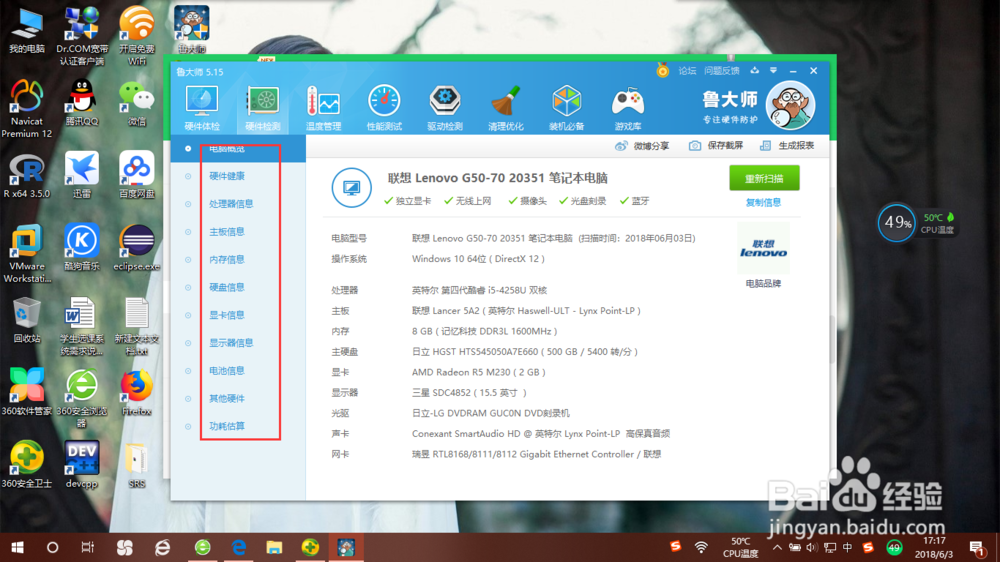Click the 鲁大师 mascot avatar
This screenshot has height=562, width=1000.
pyautogui.click(x=790, y=106)
